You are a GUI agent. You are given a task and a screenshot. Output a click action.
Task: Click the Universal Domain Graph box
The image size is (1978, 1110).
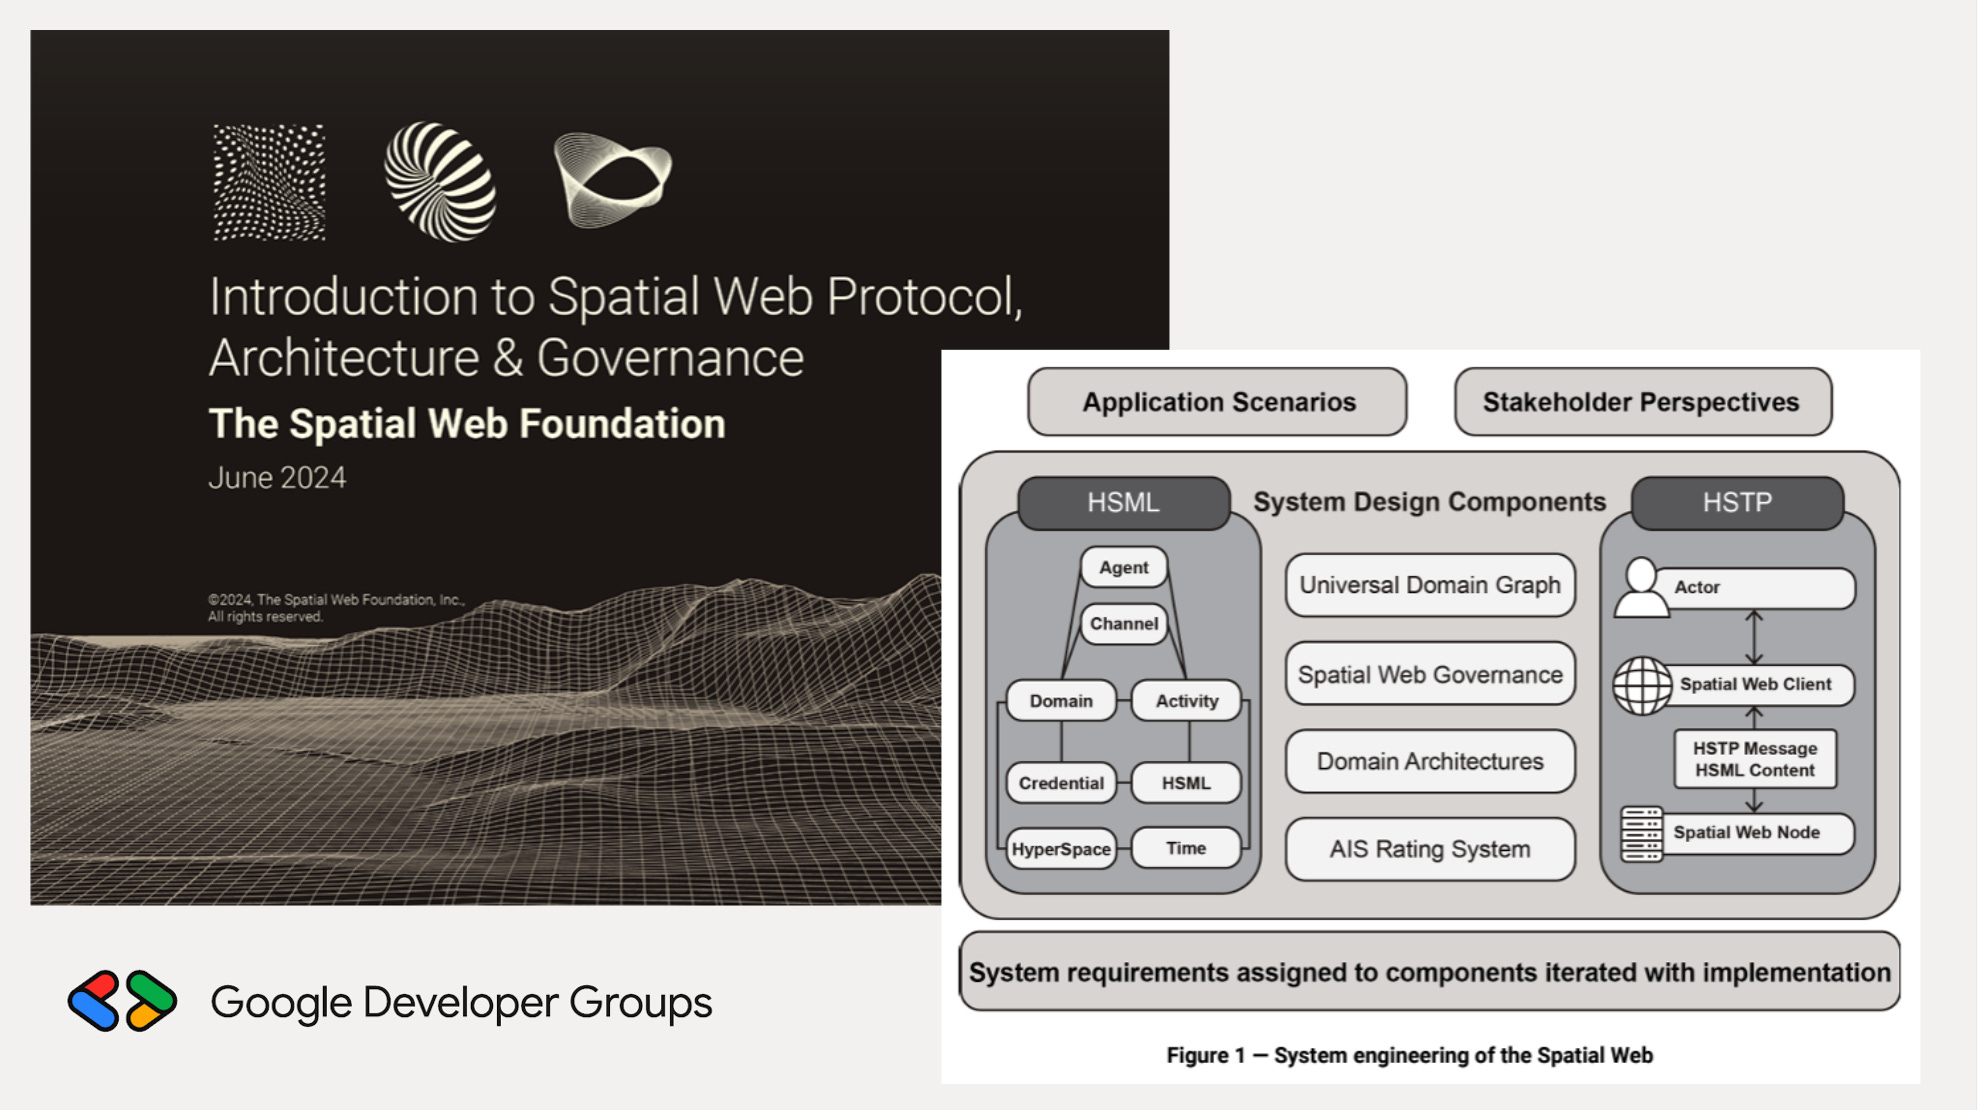[1429, 586]
